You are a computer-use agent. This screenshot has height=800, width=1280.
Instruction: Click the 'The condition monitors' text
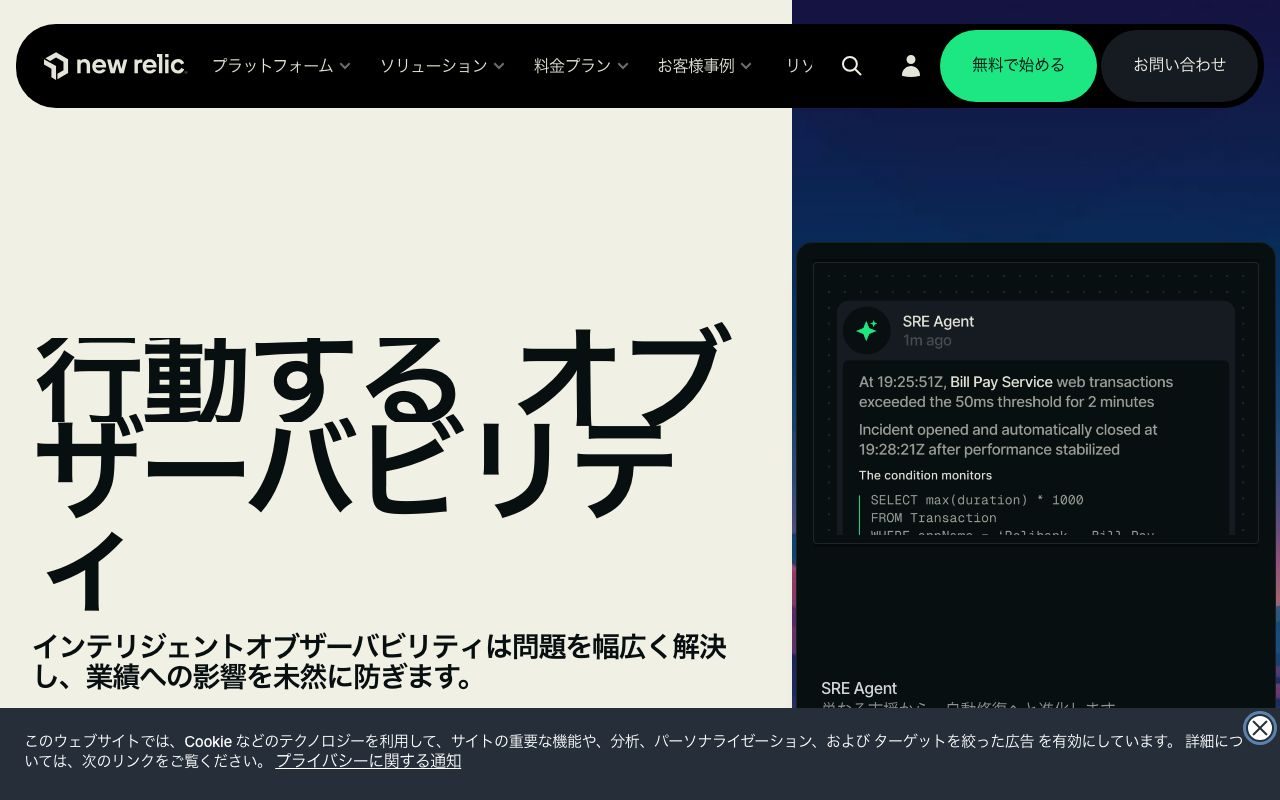pos(925,475)
